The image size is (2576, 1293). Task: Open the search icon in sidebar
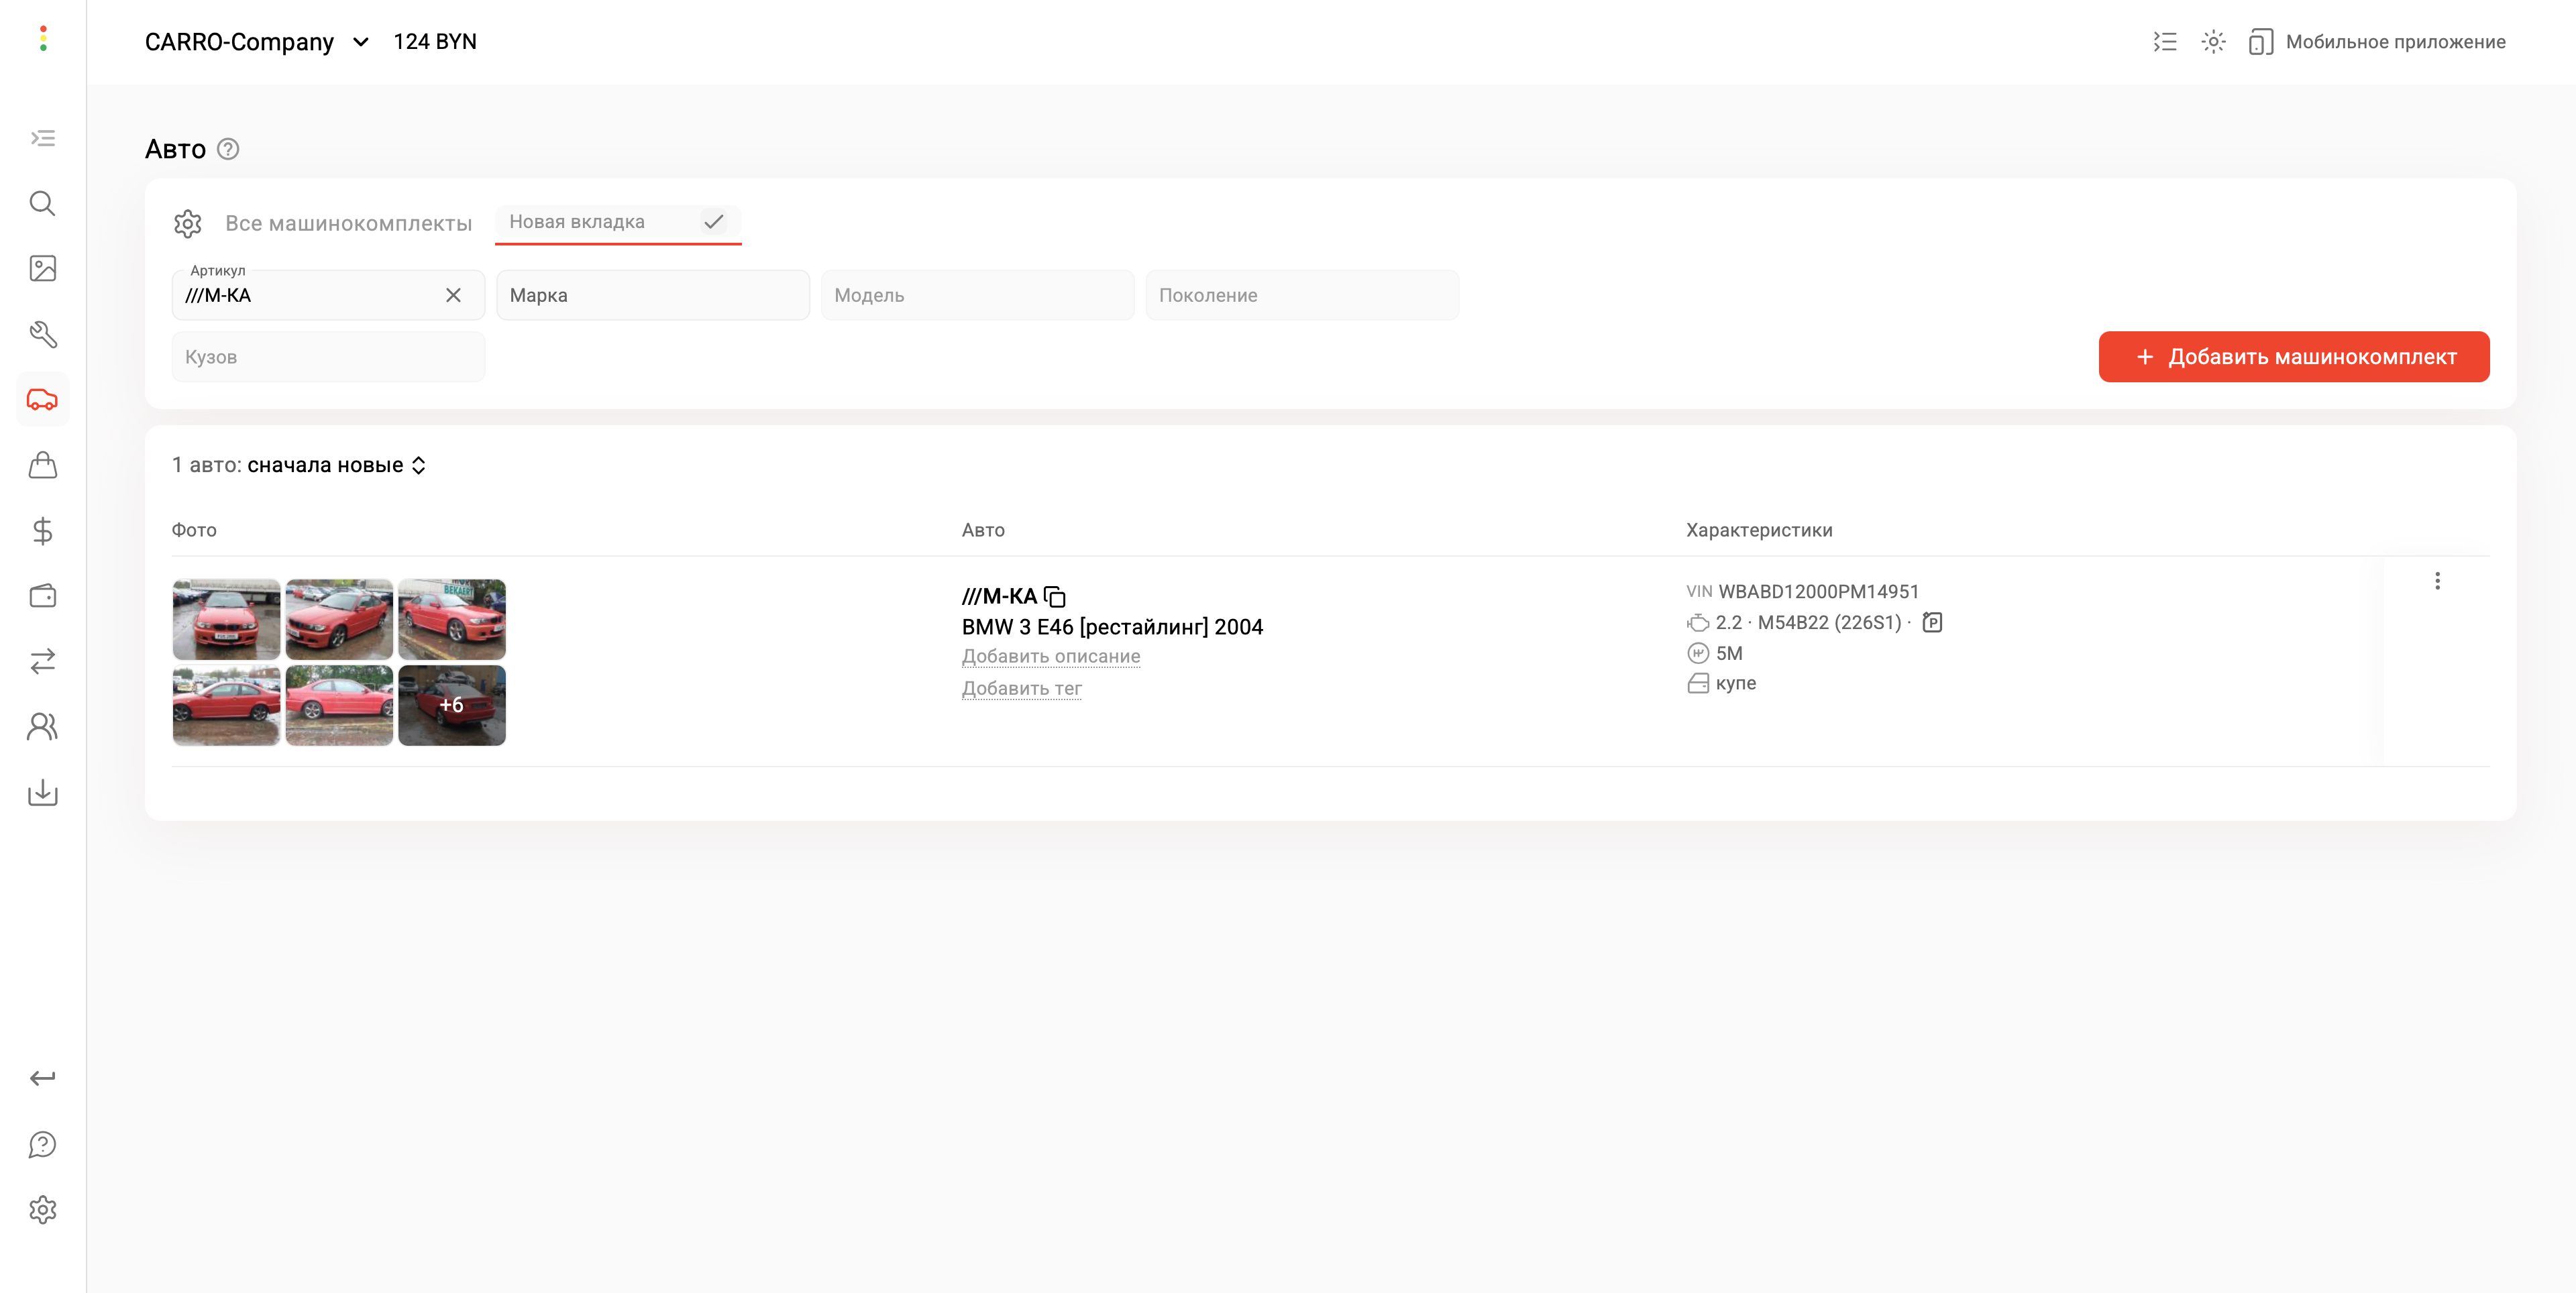[x=42, y=204]
